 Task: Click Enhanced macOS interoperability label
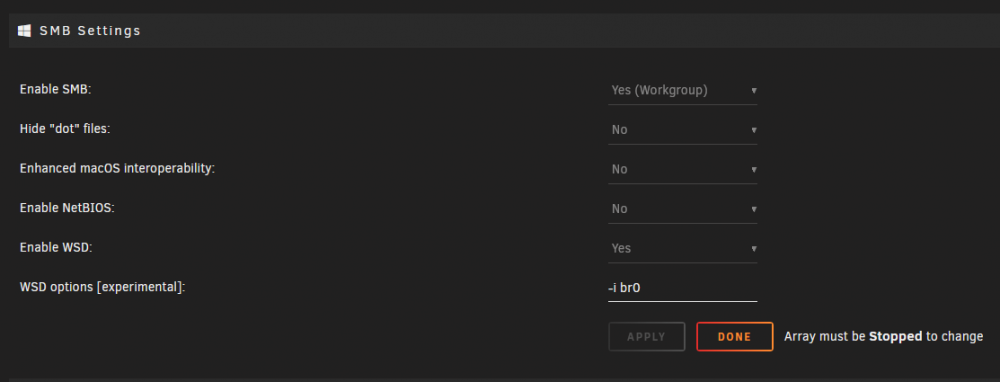click(x=117, y=168)
